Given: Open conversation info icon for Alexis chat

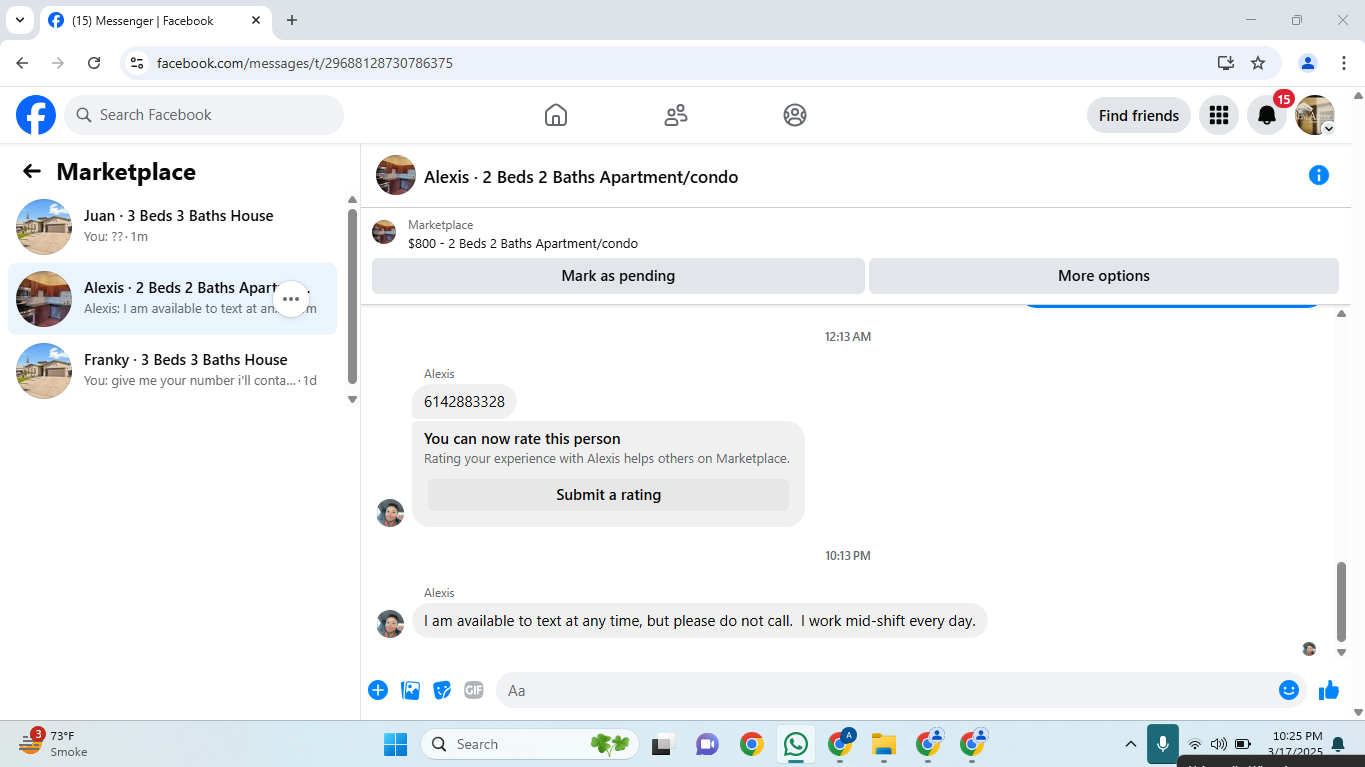Looking at the screenshot, I should pyautogui.click(x=1319, y=176).
